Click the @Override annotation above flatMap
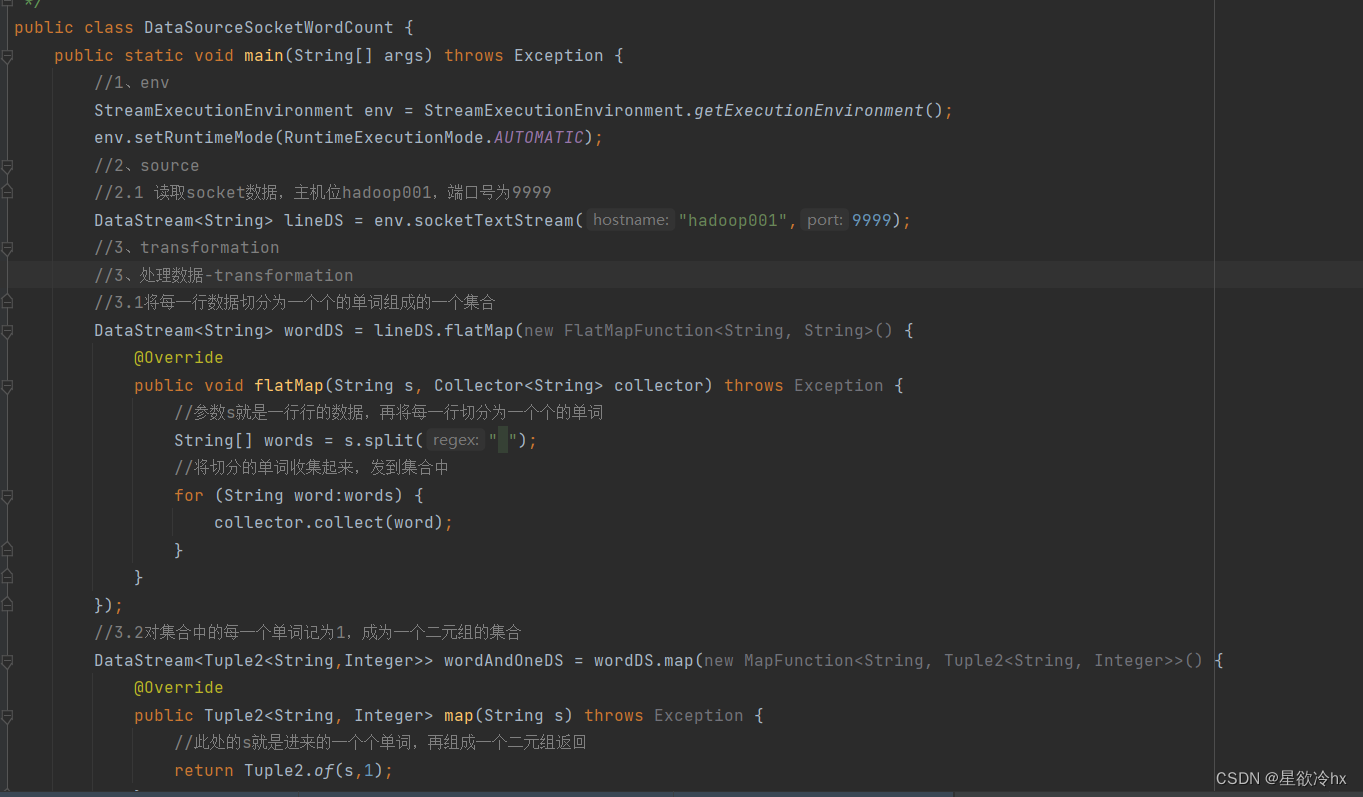Viewport: 1363px width, 797px height. (178, 357)
